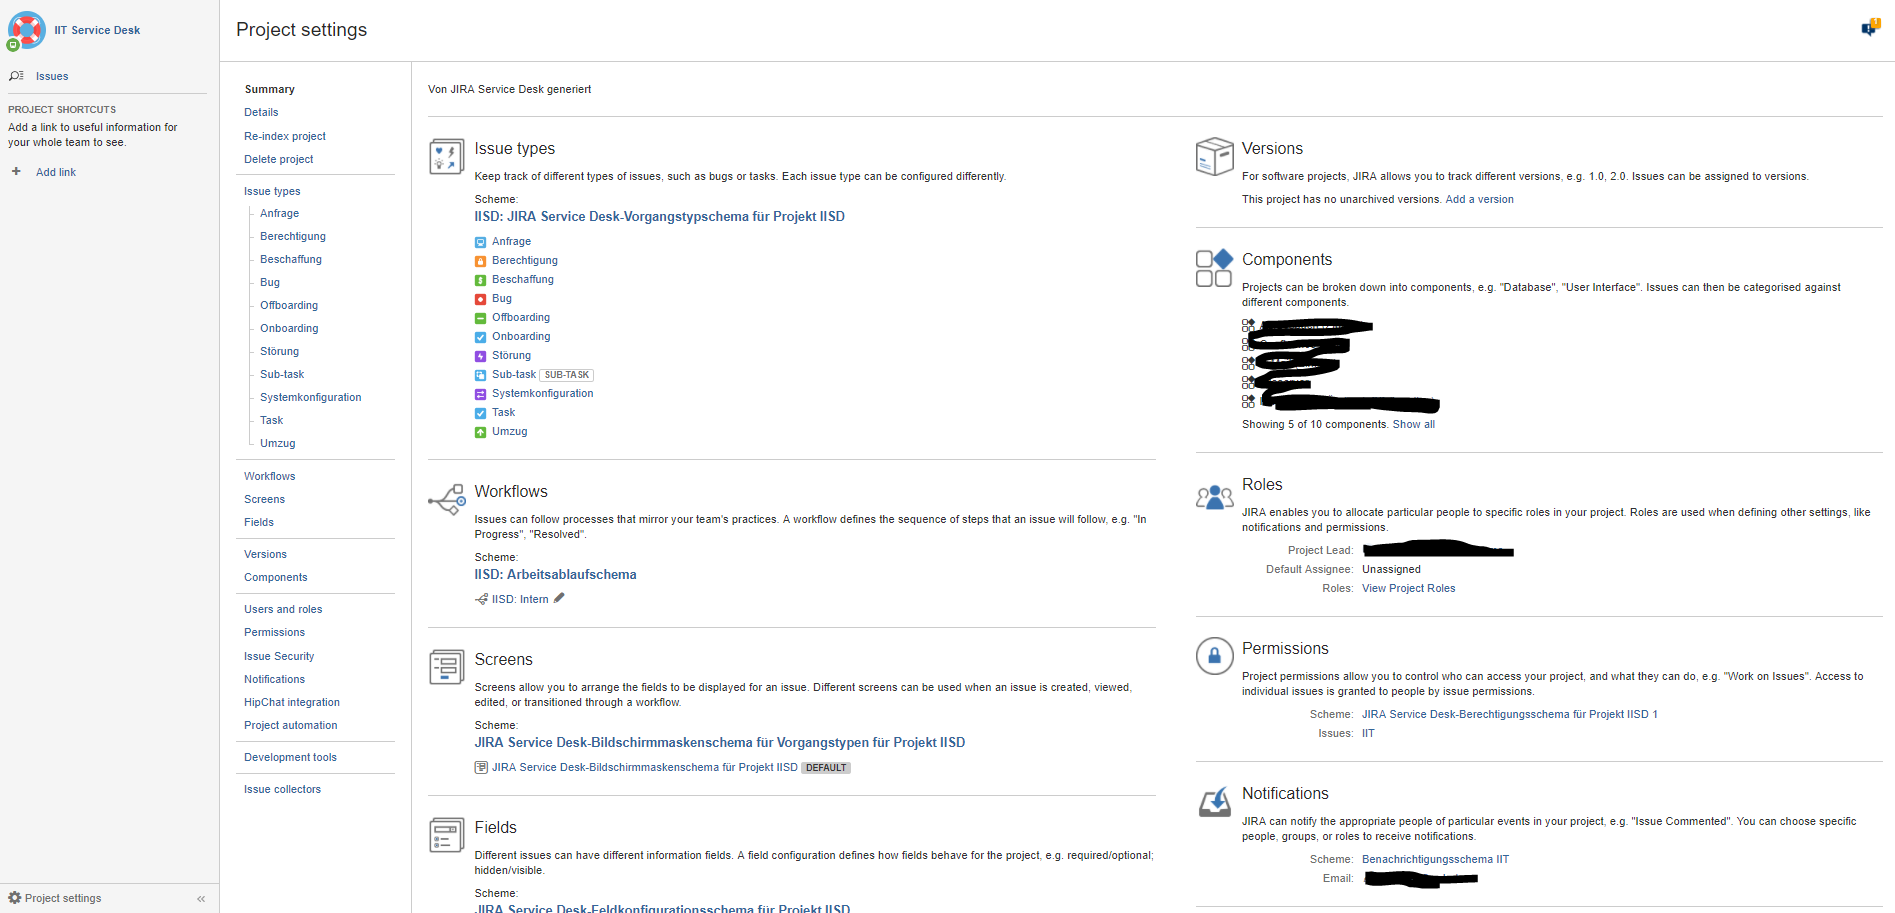This screenshot has width=1895, height=913.
Task: Open Users and roles settings
Action: pyautogui.click(x=283, y=609)
